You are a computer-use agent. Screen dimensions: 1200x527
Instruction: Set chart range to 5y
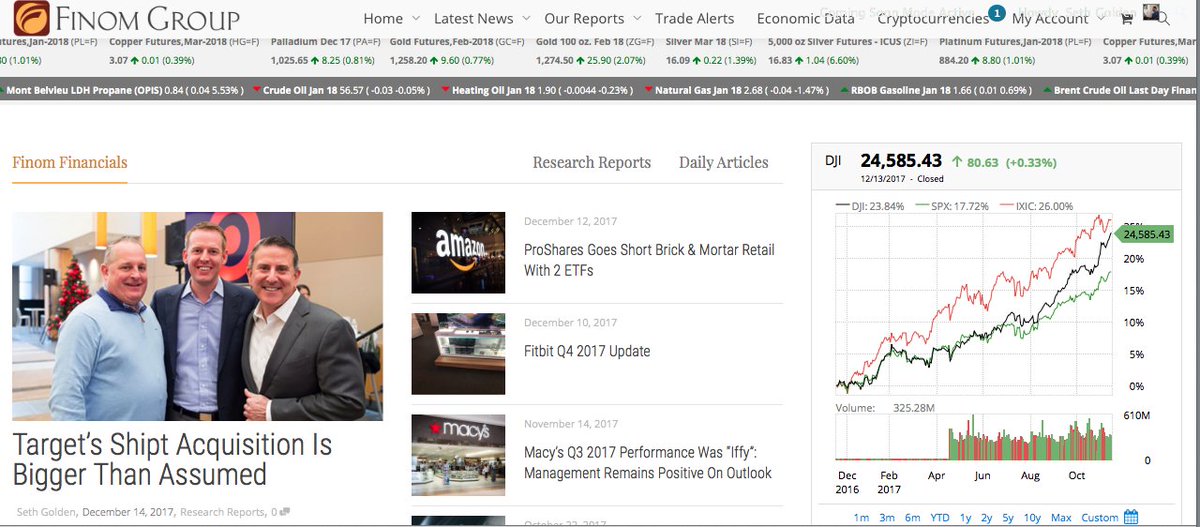tap(1009, 518)
